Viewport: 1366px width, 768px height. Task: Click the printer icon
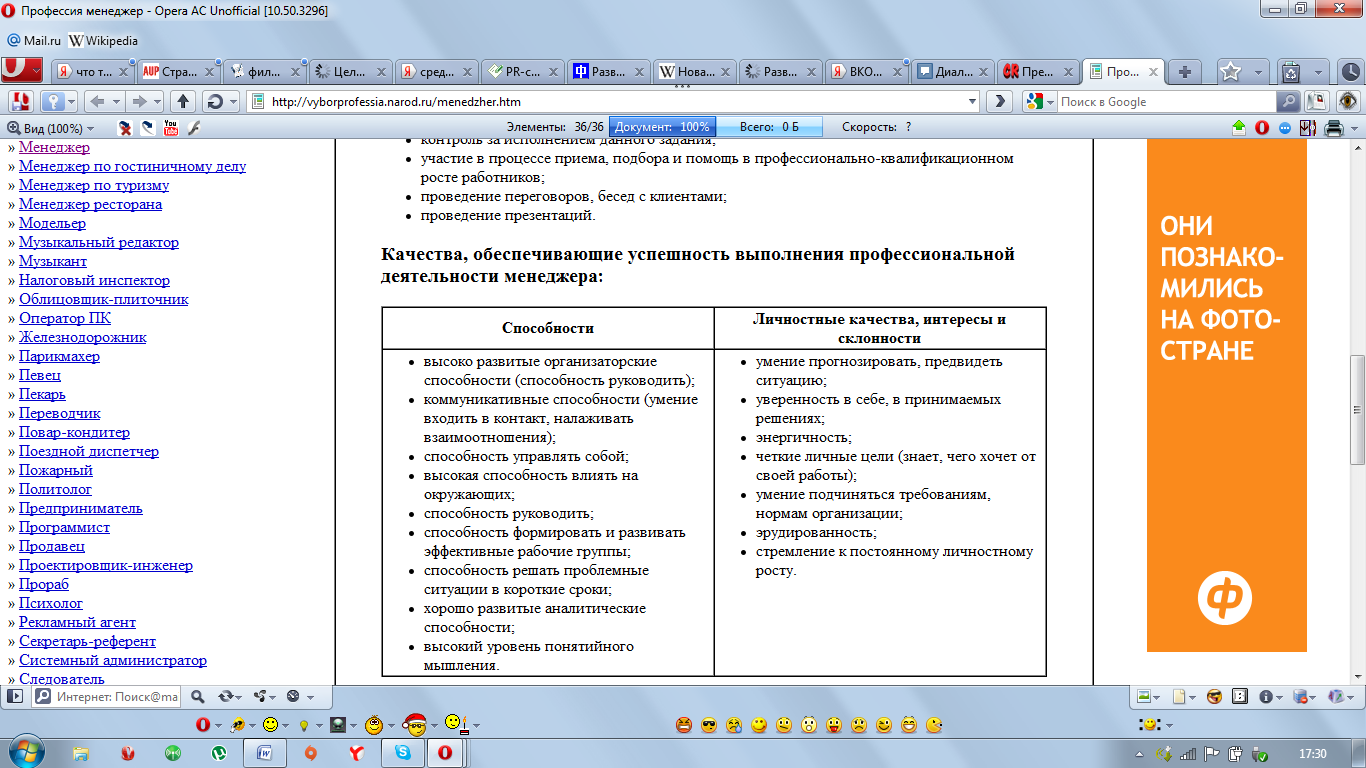(x=1333, y=128)
